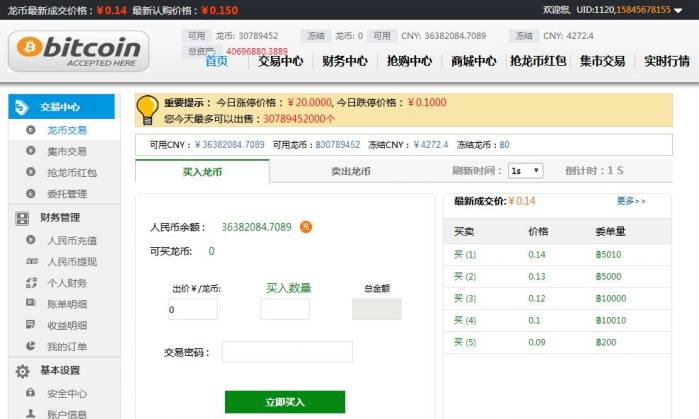This screenshot has height=419, width=699.
Task: Click the orange coin icon beside 人民币余额
Action: [306, 227]
